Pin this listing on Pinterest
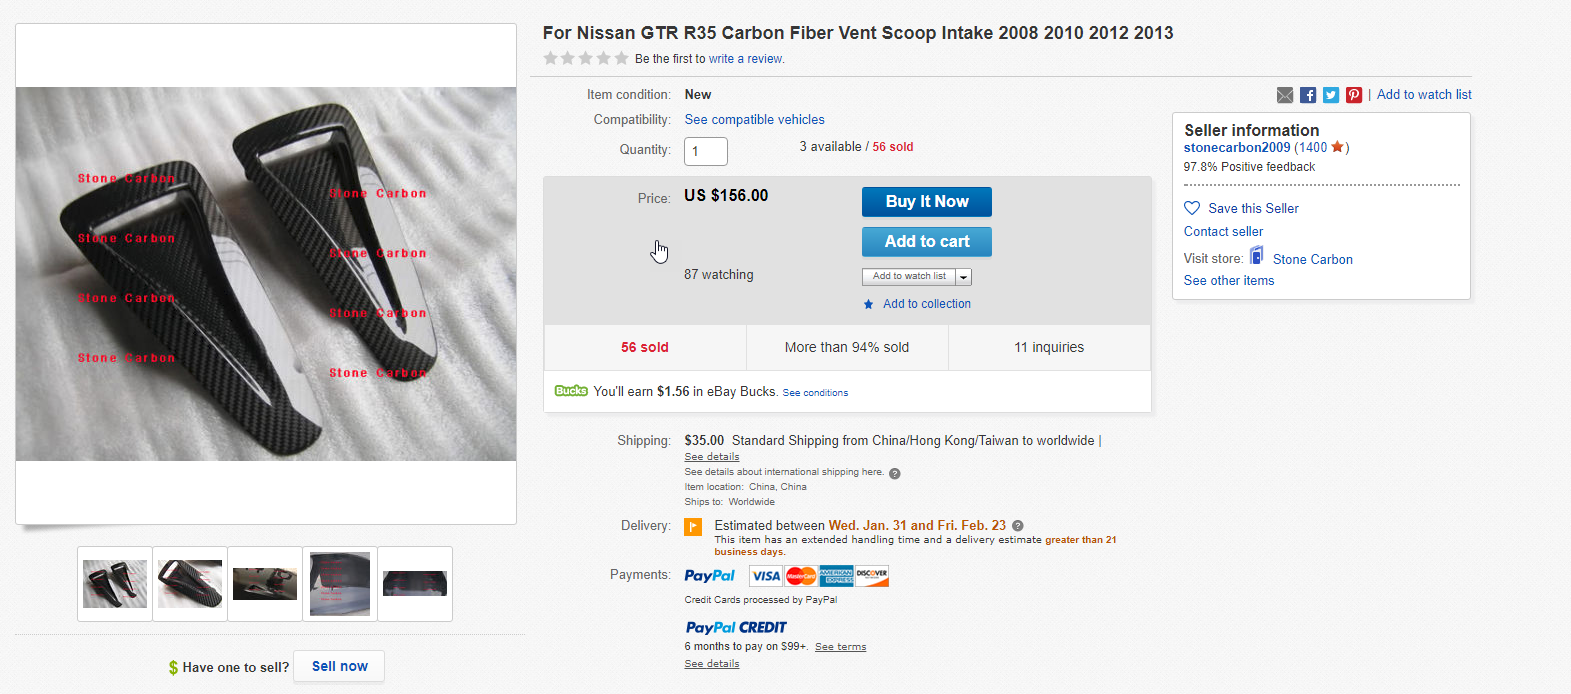 (x=1354, y=95)
